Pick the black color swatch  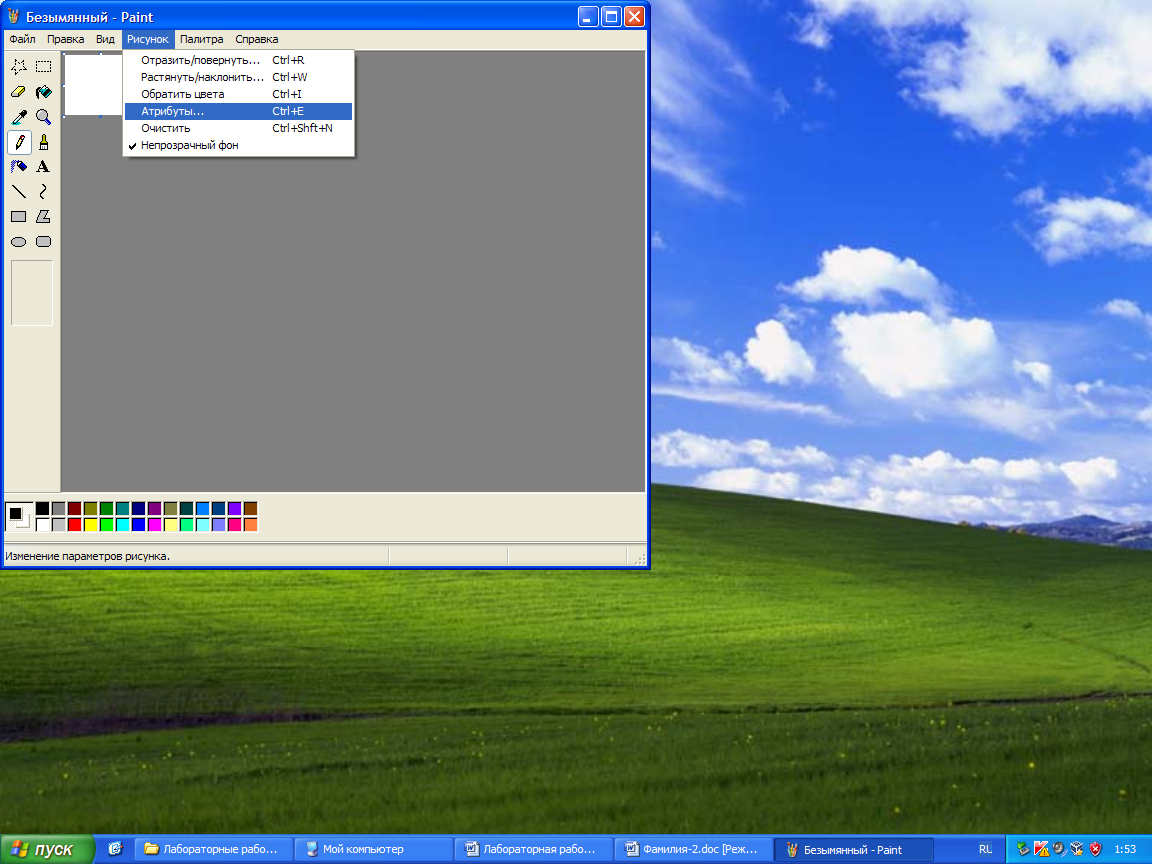click(43, 508)
